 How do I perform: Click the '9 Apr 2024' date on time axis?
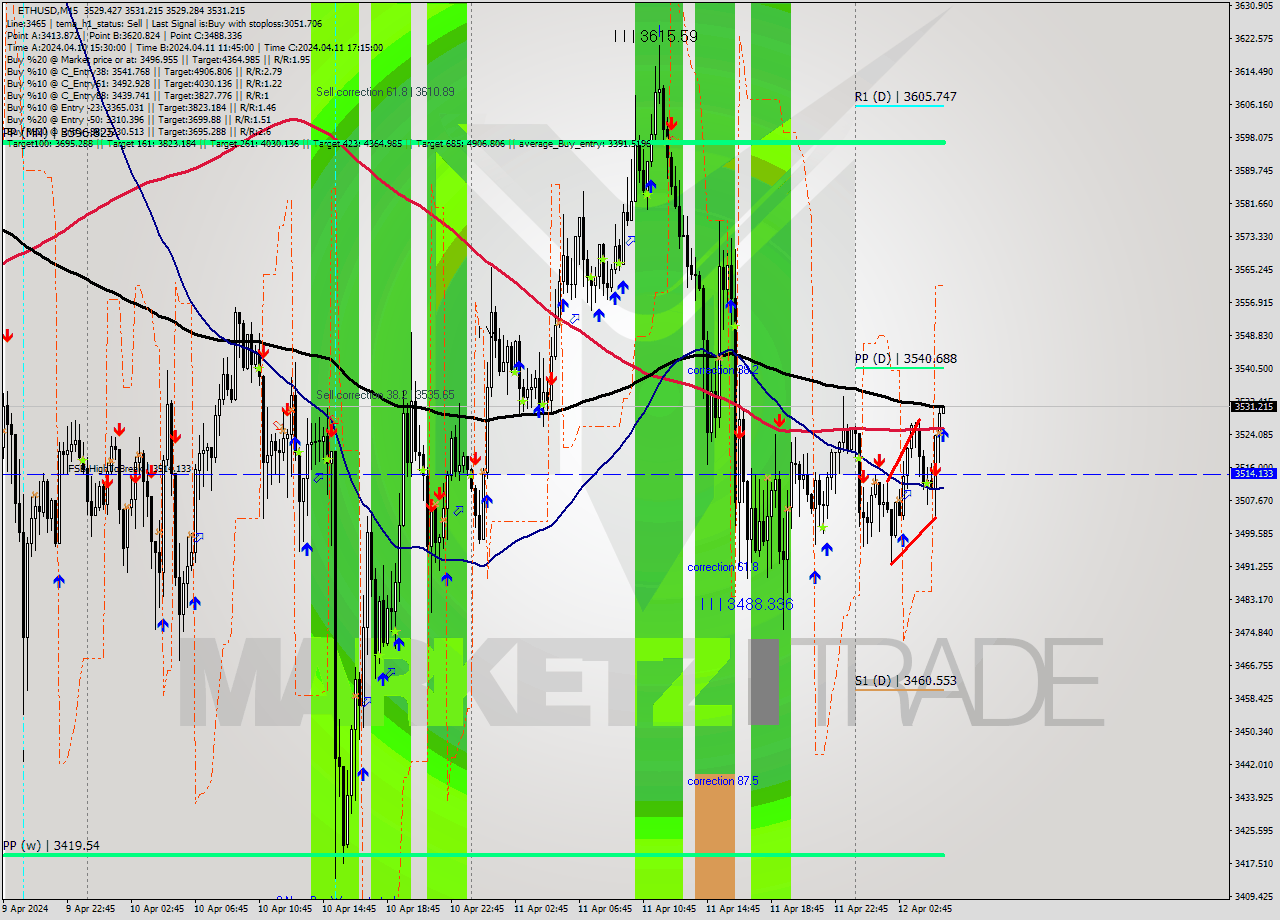click(x=26, y=910)
